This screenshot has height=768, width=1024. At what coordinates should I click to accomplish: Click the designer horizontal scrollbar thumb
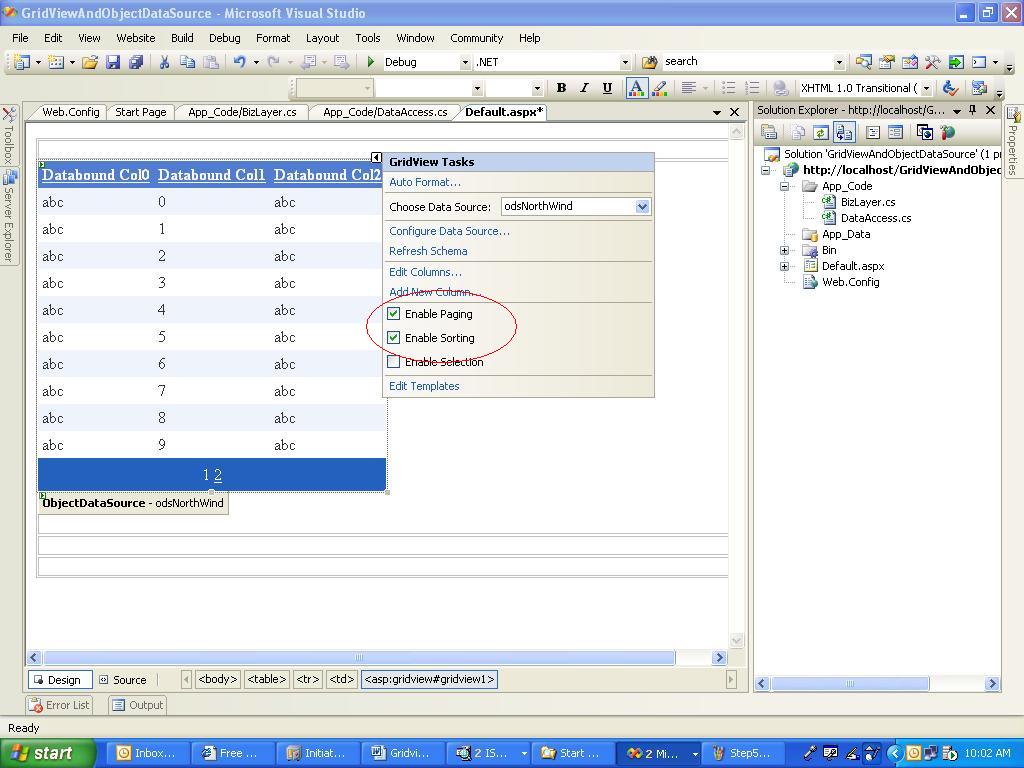coord(359,658)
